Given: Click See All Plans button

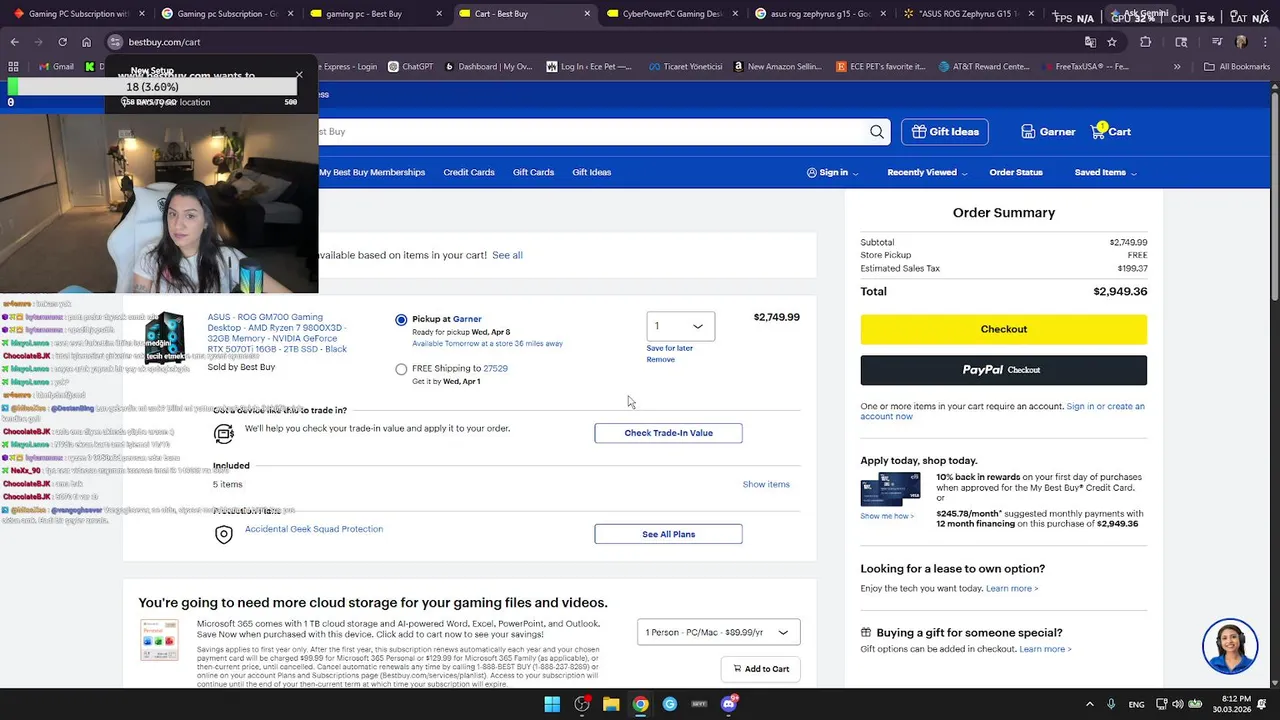Looking at the screenshot, I should pos(668,534).
